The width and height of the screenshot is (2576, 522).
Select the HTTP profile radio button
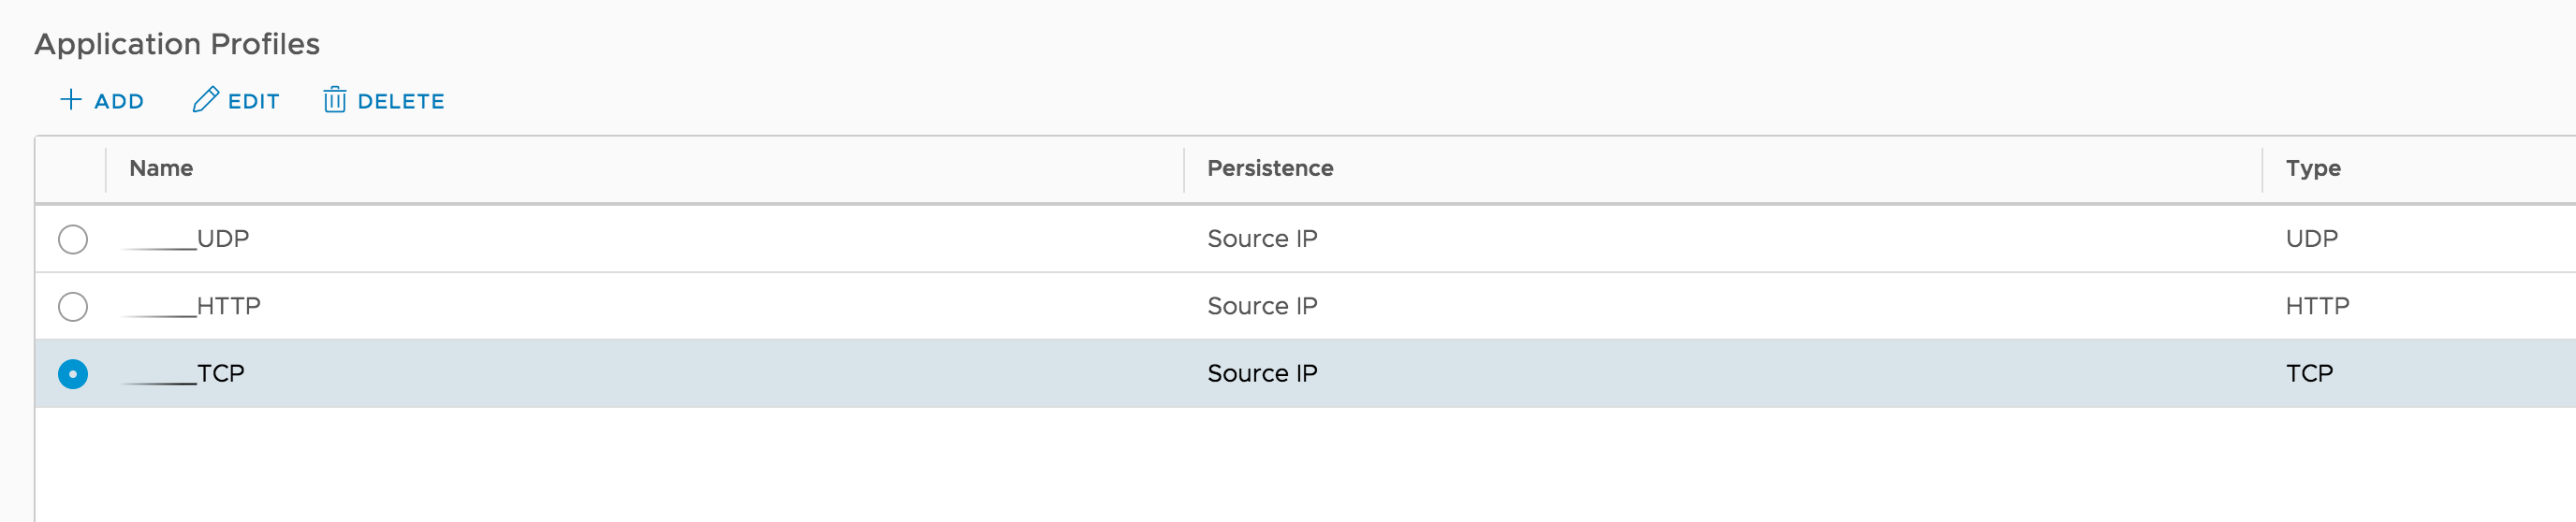(x=73, y=306)
